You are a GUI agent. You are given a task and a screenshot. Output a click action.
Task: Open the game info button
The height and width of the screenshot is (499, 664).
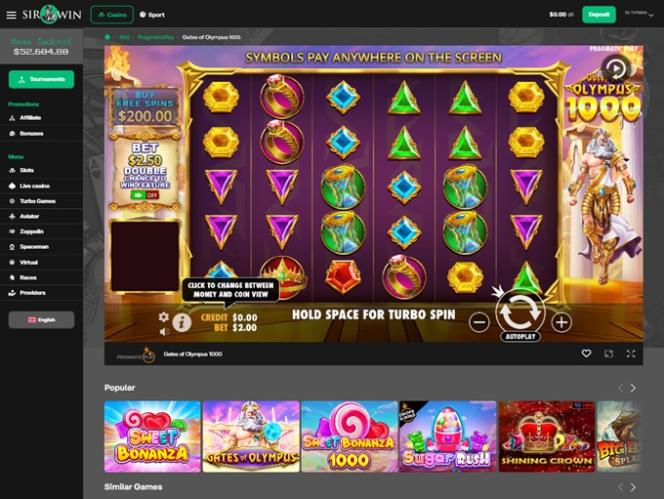[182, 323]
